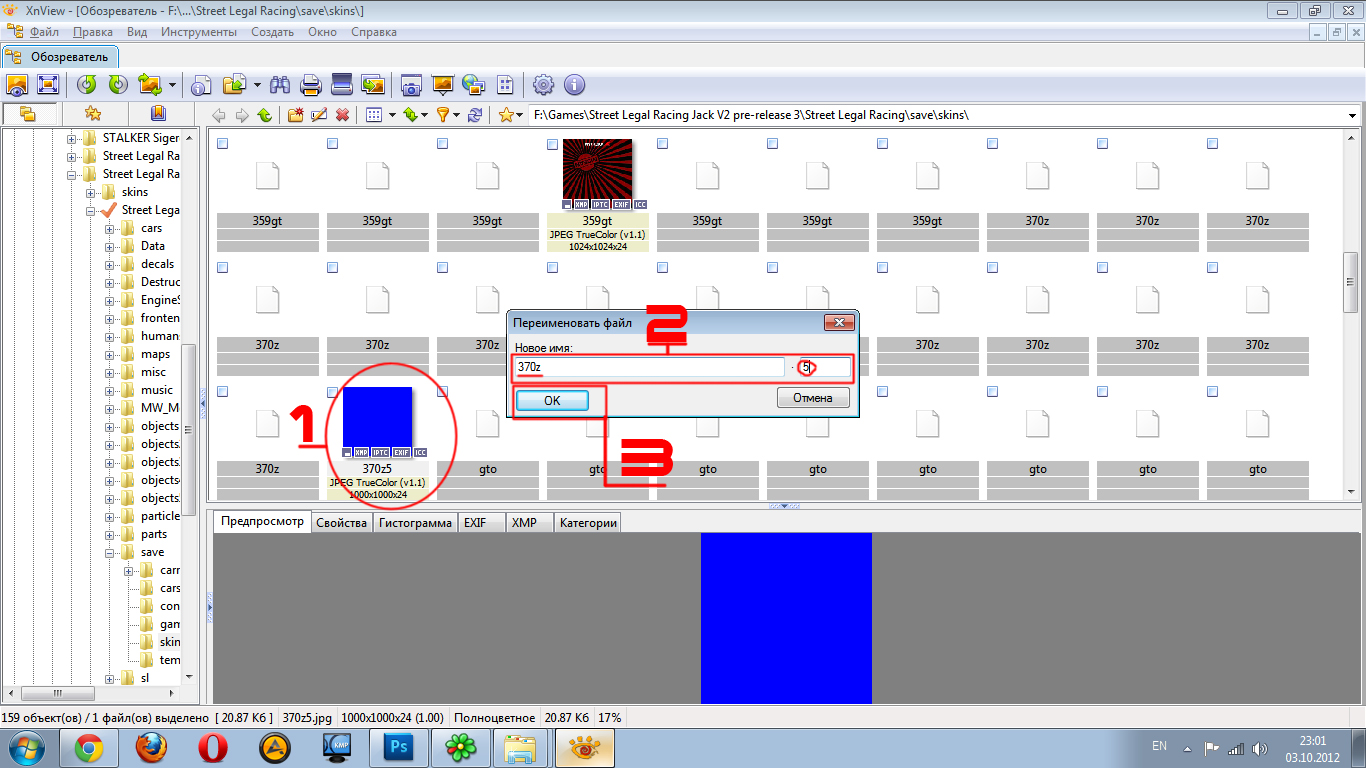Delete selected file red X icon

pos(342,115)
